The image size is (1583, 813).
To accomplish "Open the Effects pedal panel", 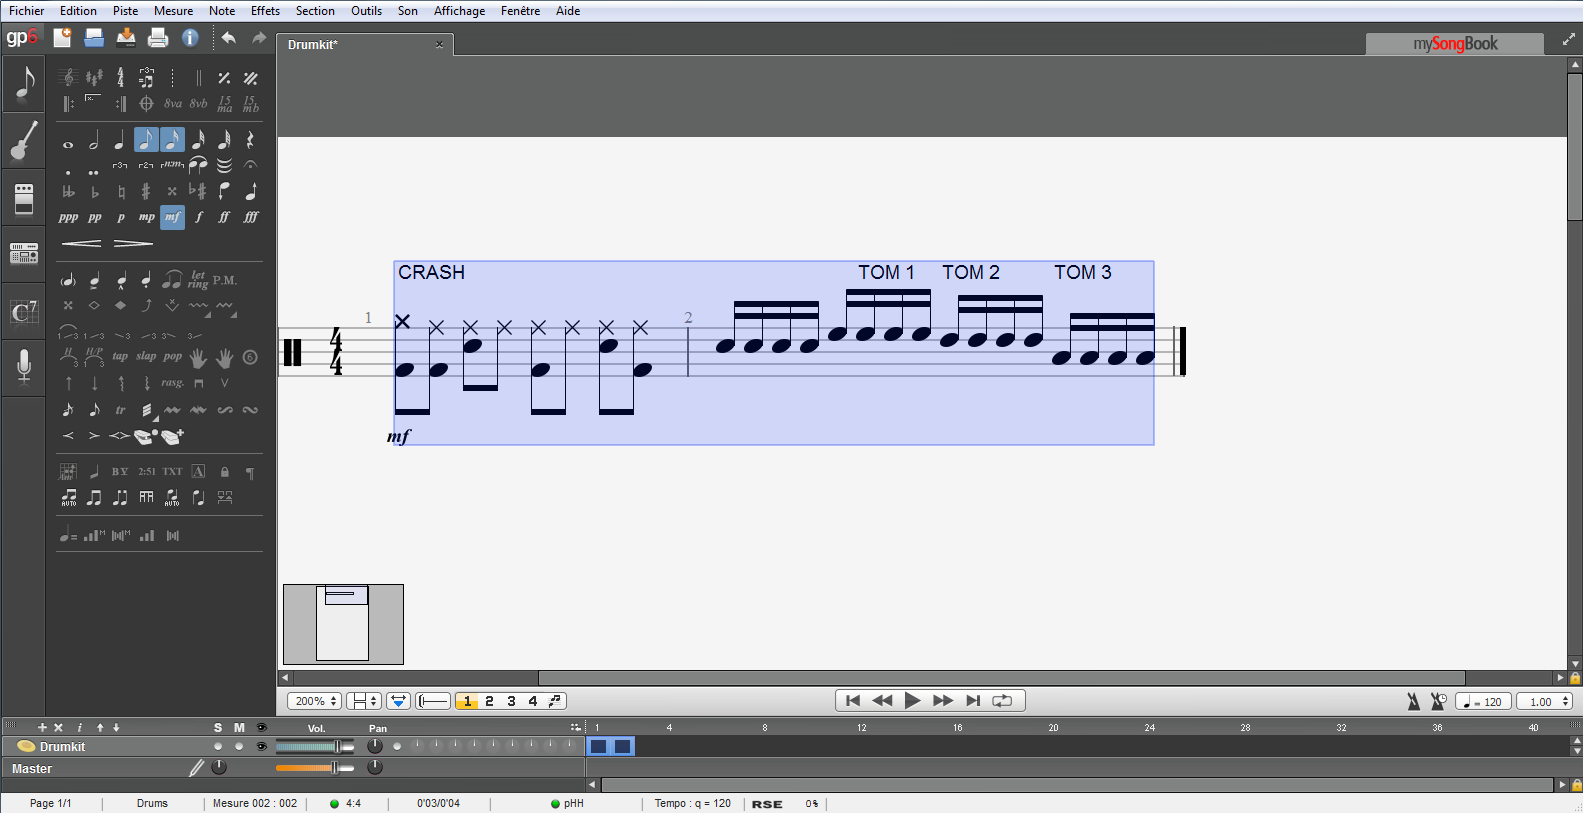I will click(x=23, y=198).
